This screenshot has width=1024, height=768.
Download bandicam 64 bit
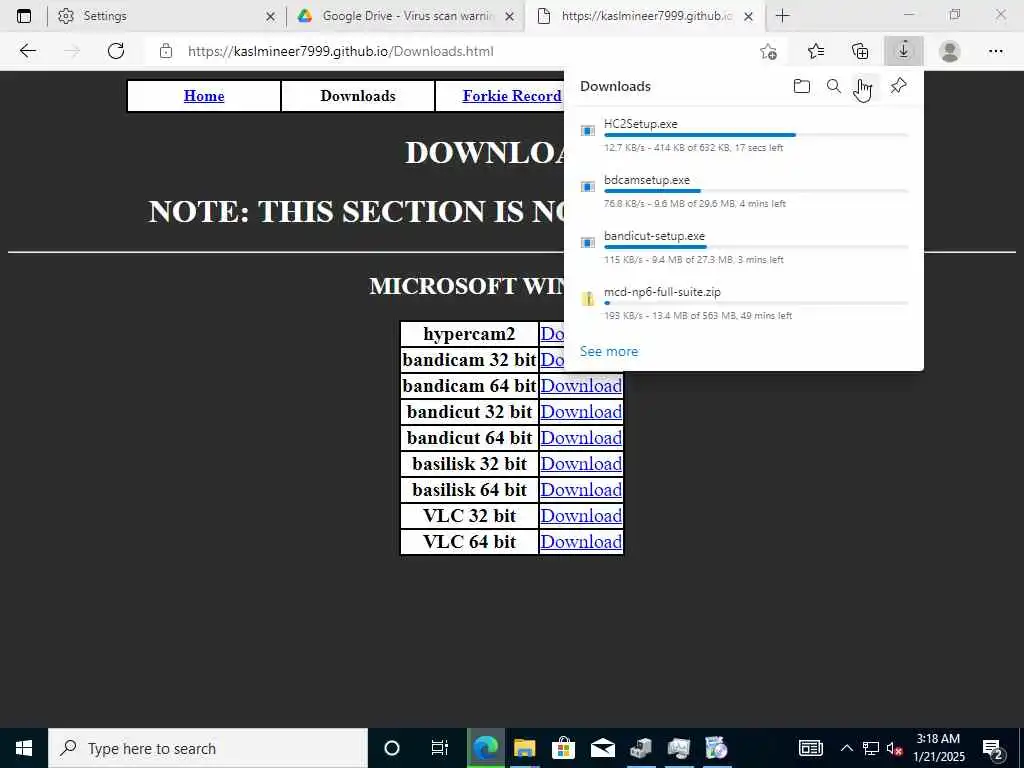pyautogui.click(x=581, y=386)
